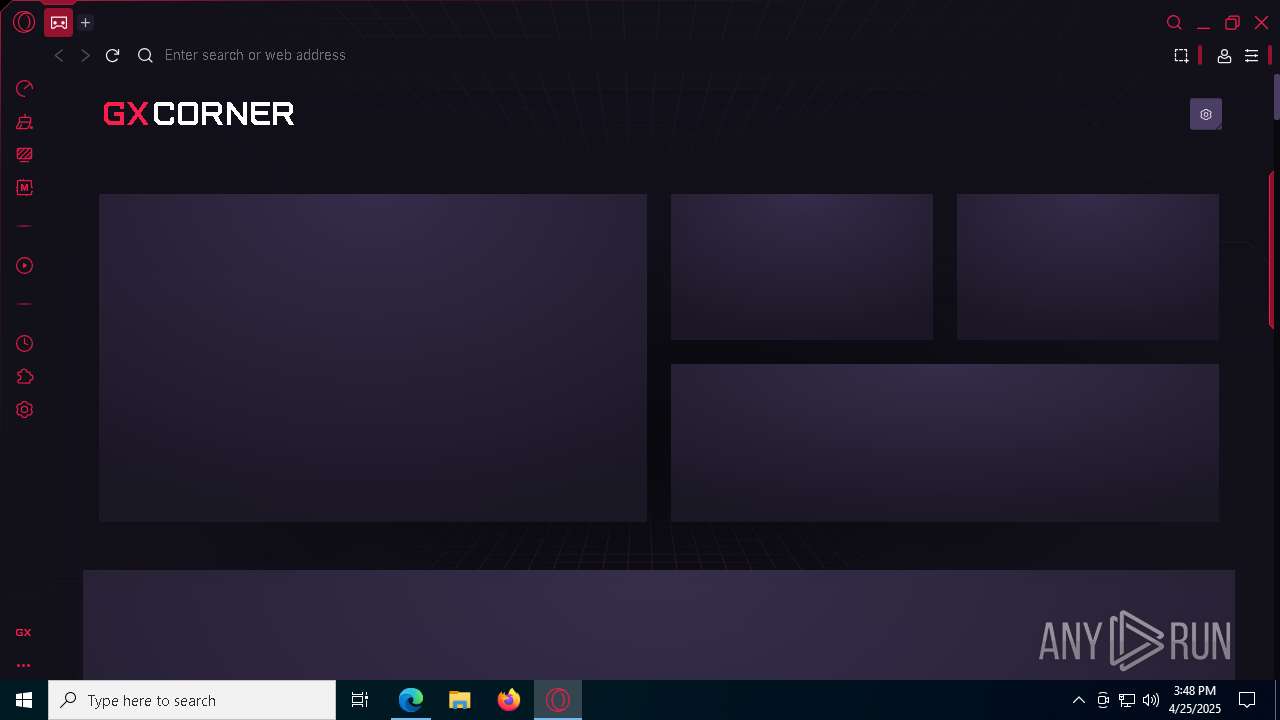Open the Opera GX main menu logo
Image resolution: width=1280 pixels, height=720 pixels.
(x=24, y=22)
